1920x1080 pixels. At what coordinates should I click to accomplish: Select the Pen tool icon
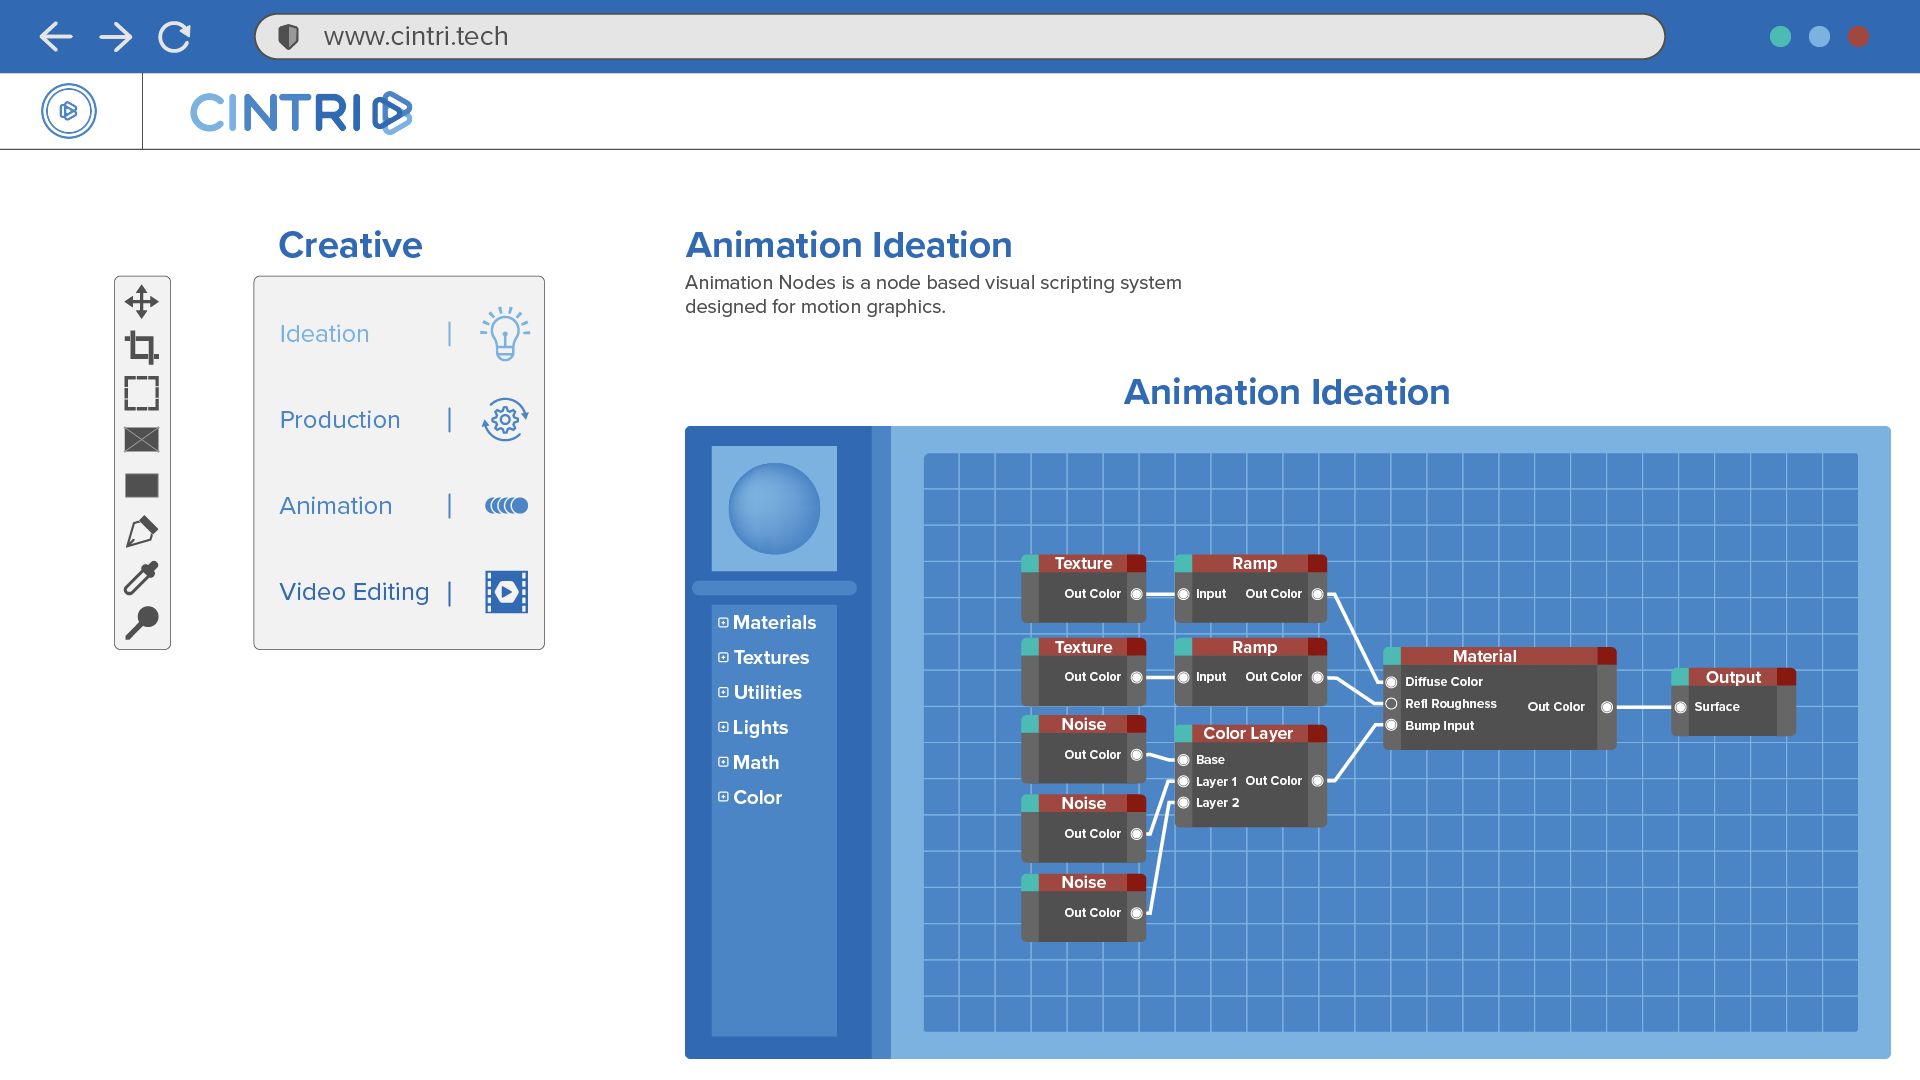[141, 531]
